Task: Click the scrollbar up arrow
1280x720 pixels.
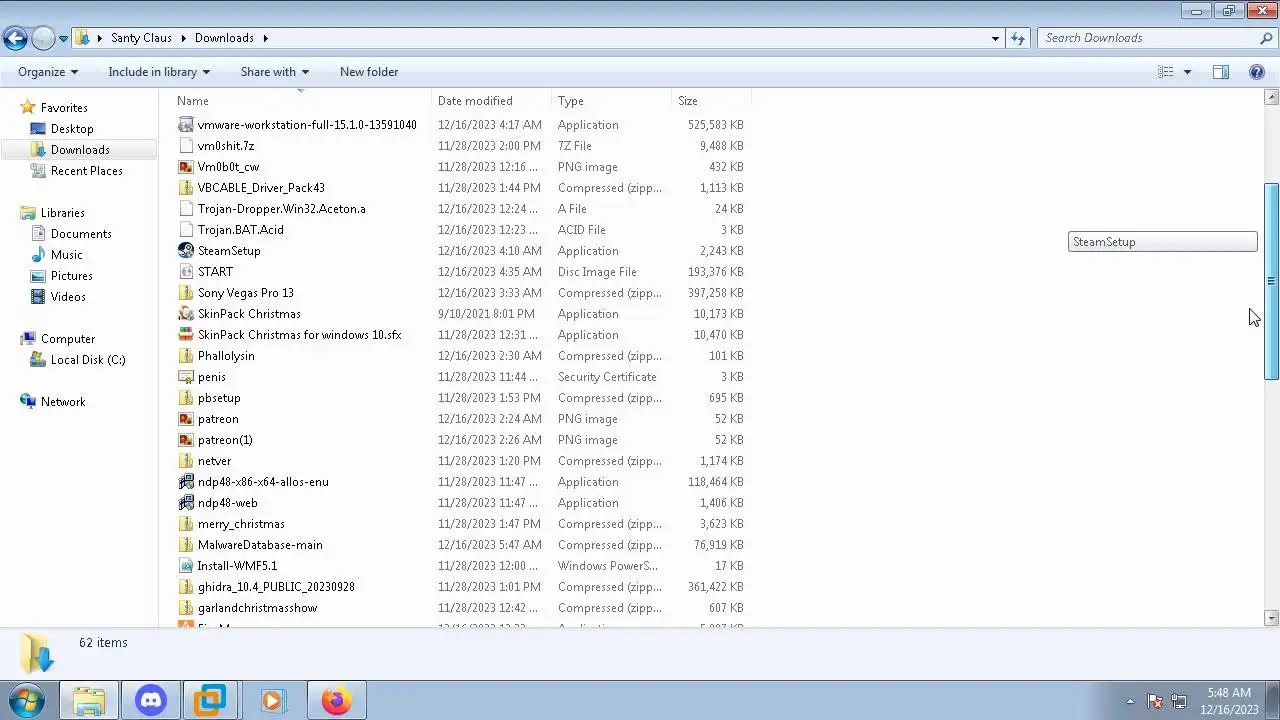Action: pos(1272,98)
